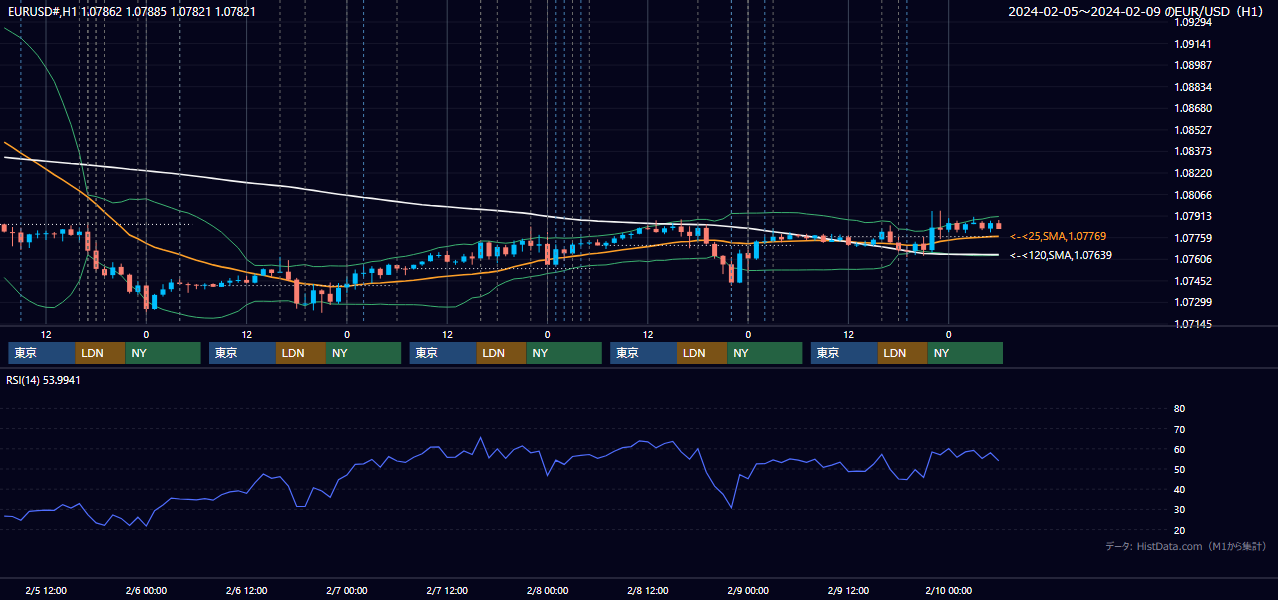This screenshot has width=1278, height=600.
Task: Click the RSI scale value 50
Action: pyautogui.click(x=1179, y=469)
